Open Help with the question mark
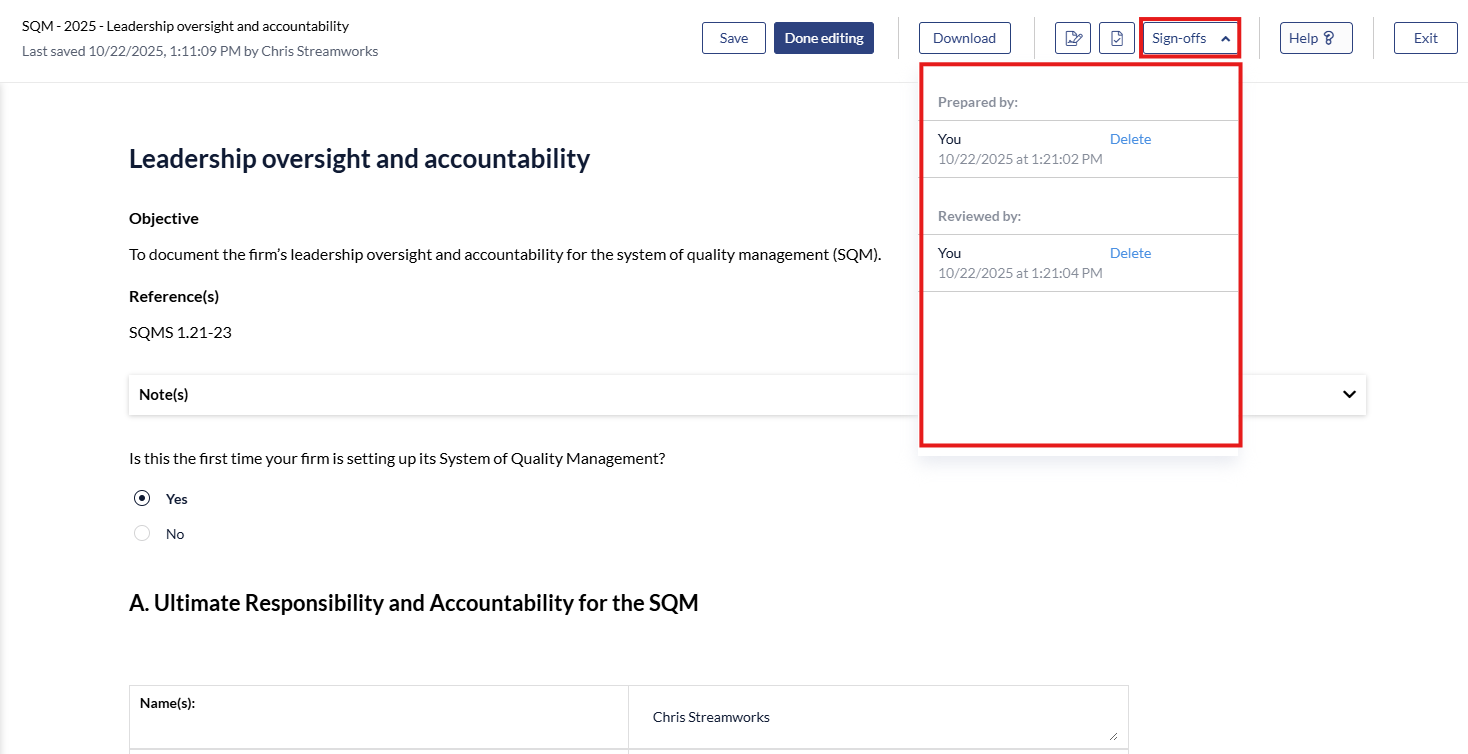 tap(1315, 38)
